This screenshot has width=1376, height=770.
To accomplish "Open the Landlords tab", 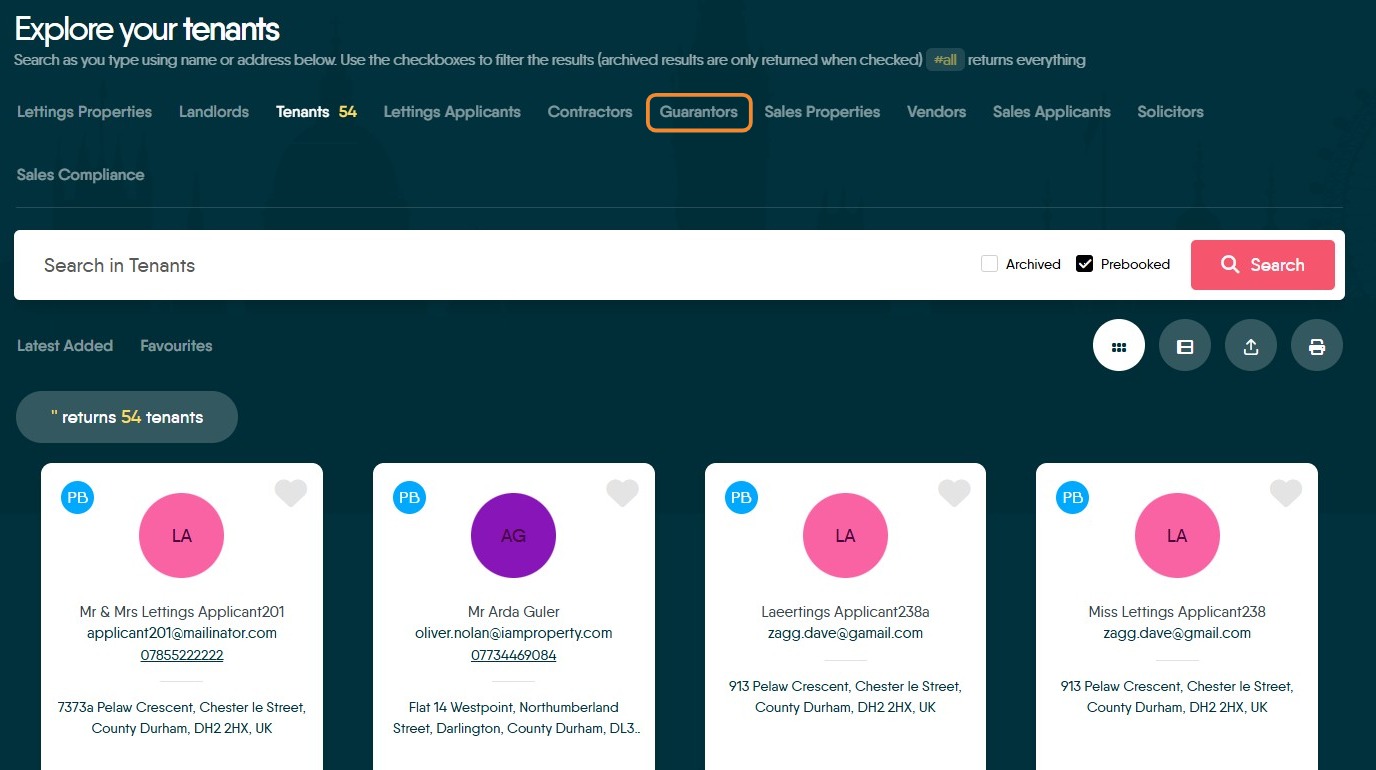I will click(x=214, y=112).
